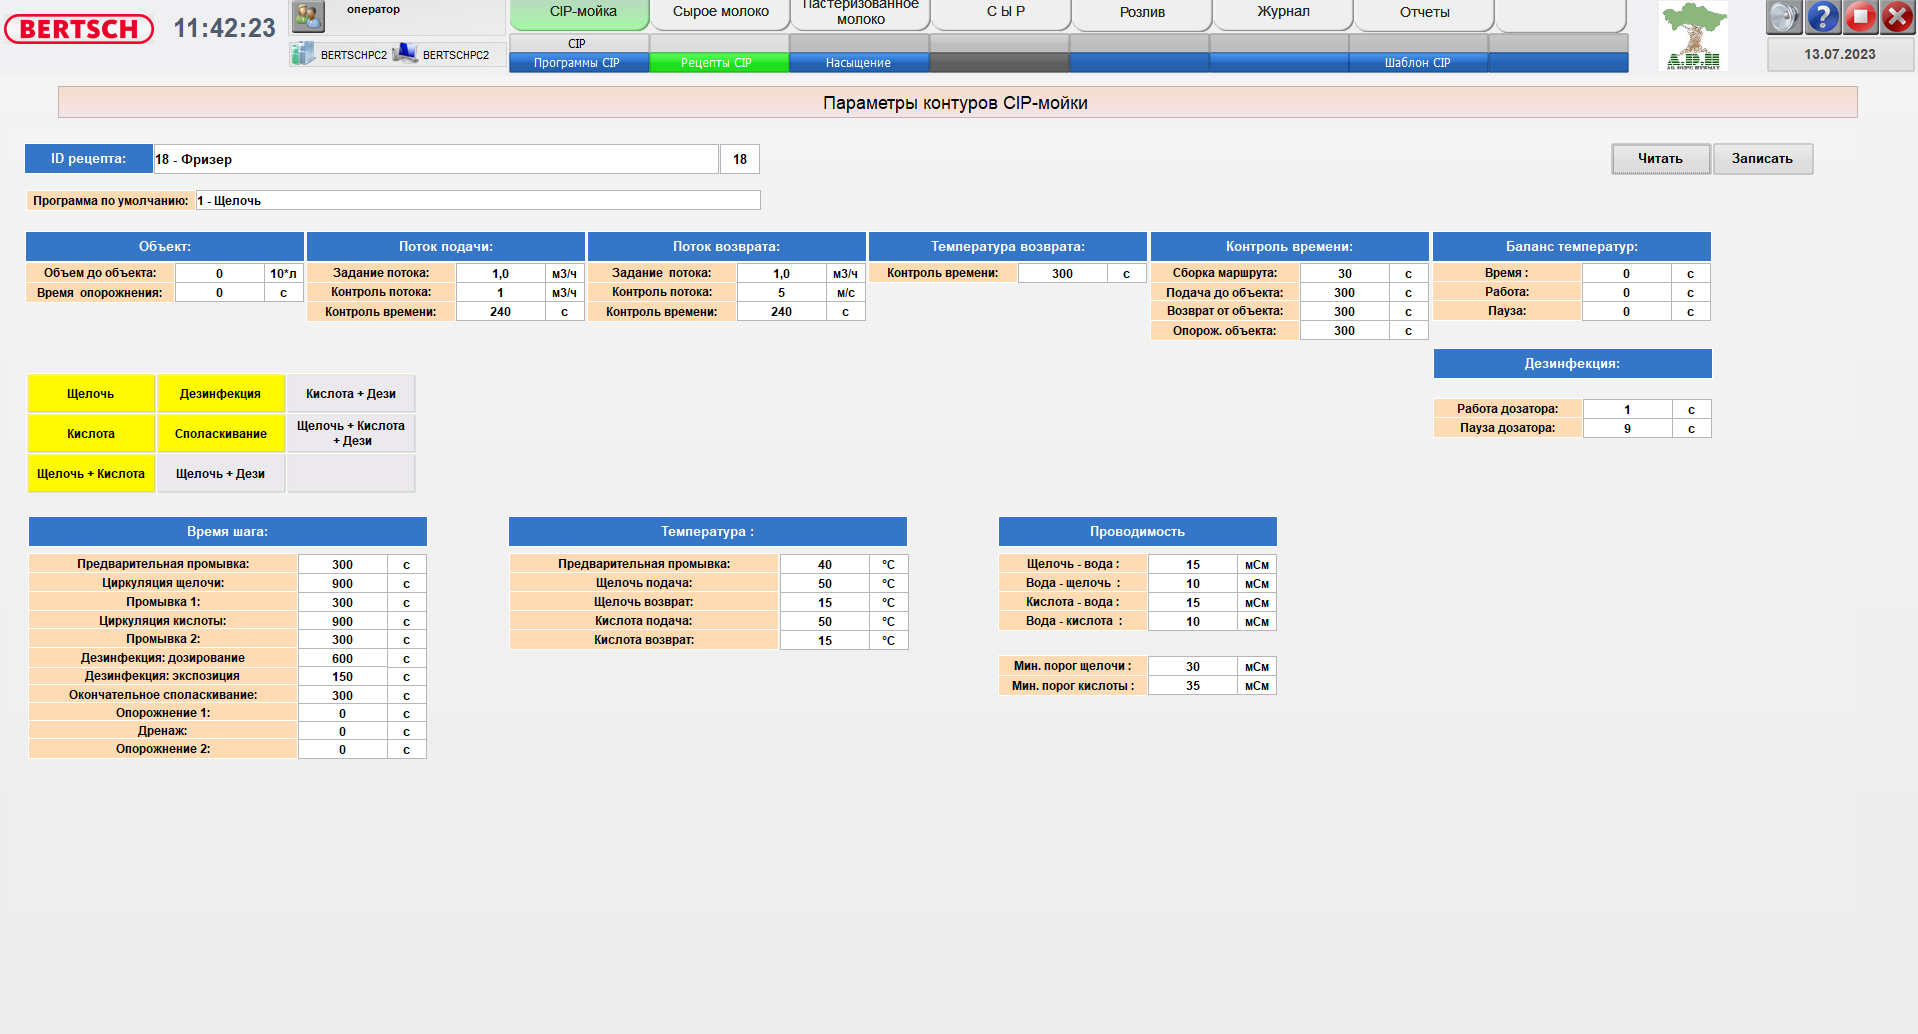Open help with the question mark icon
Image resolution: width=1918 pixels, height=1034 pixels.
tap(1822, 16)
